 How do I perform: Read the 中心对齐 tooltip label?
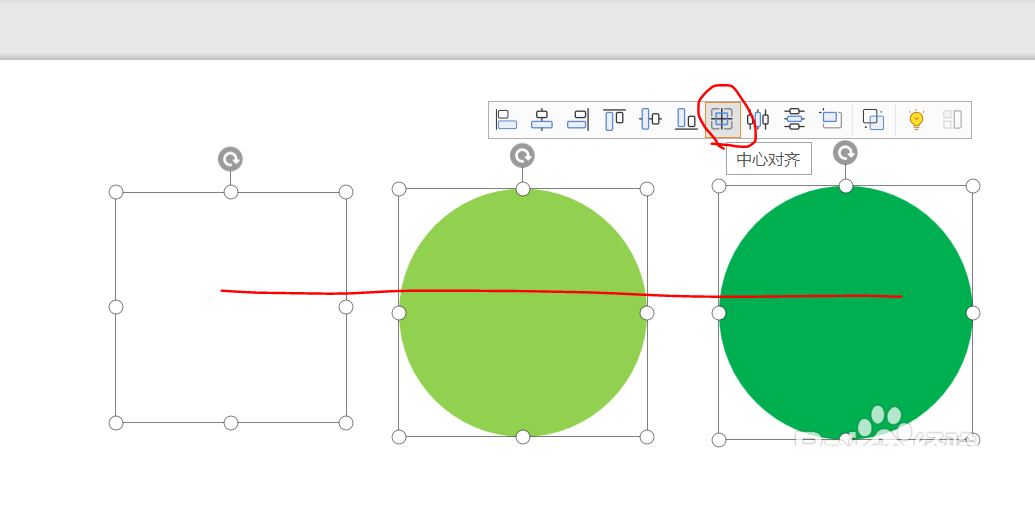pos(768,160)
